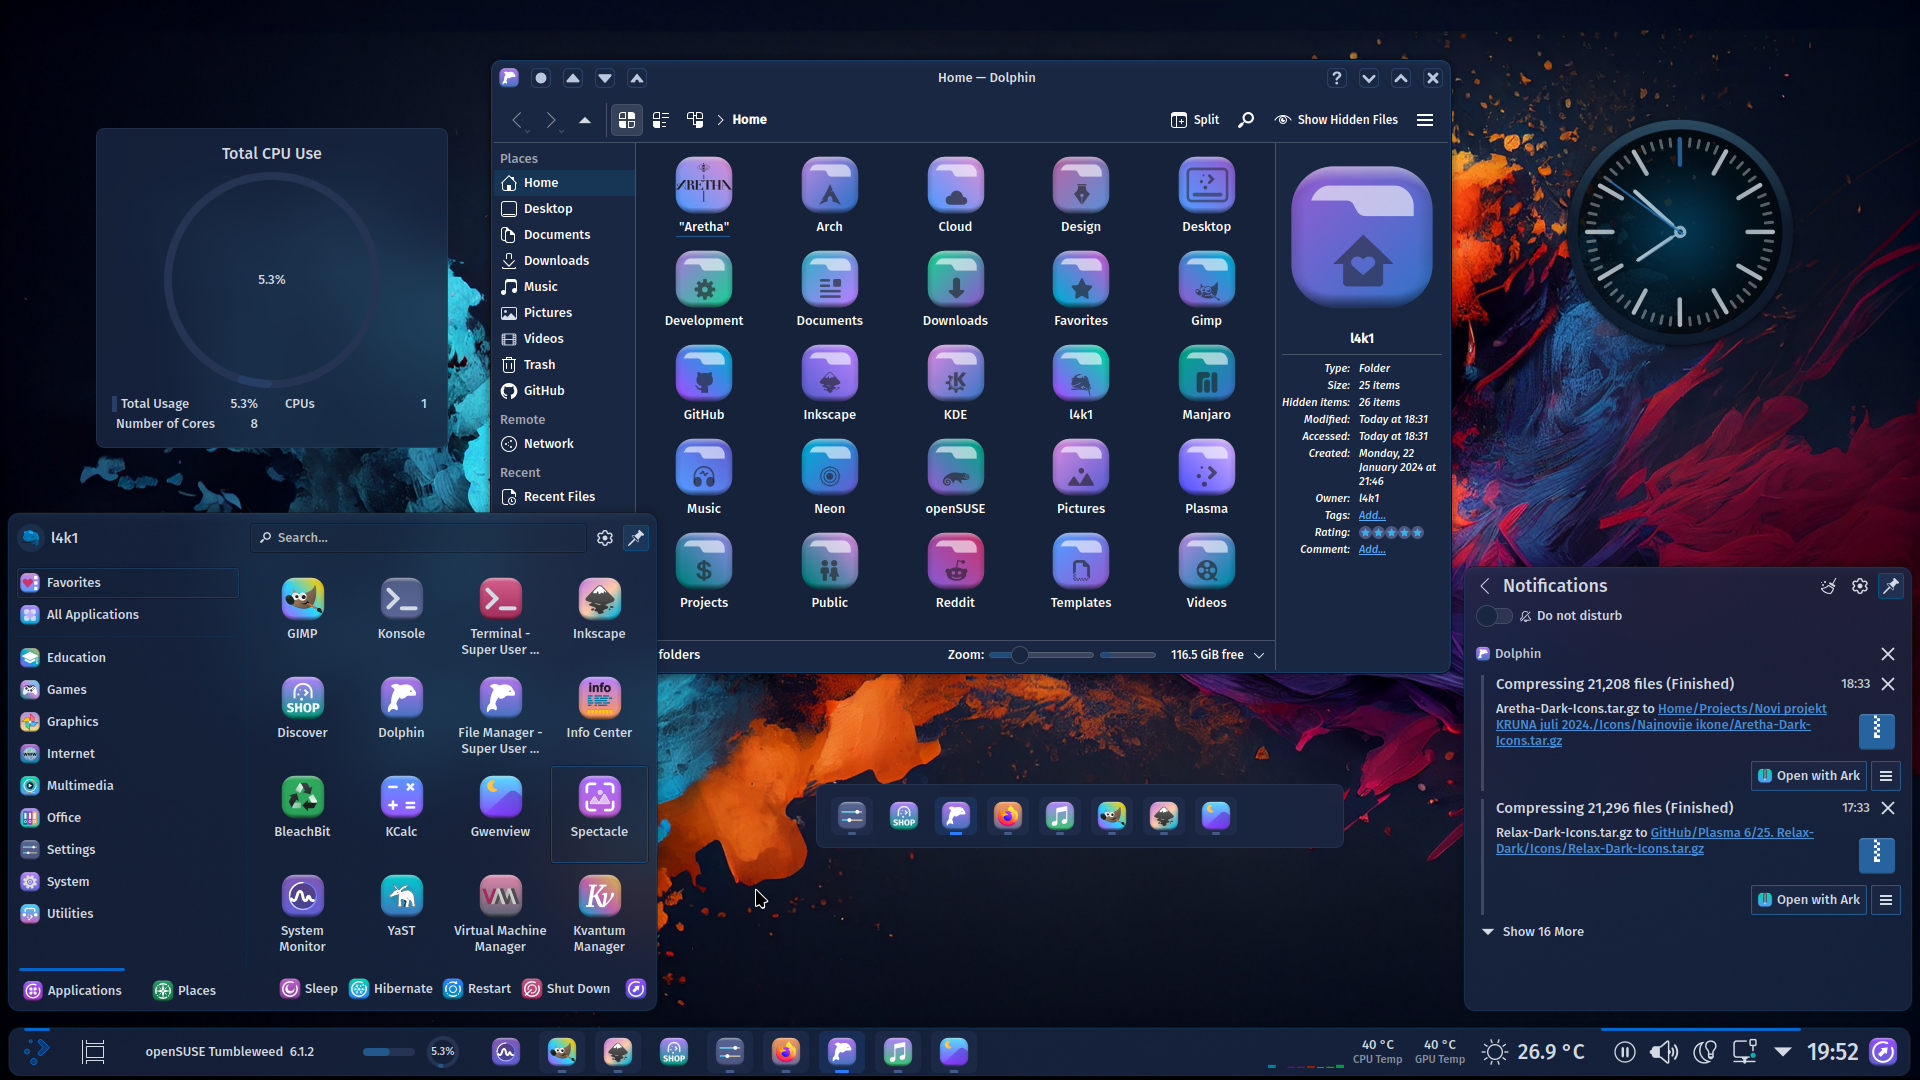Select Downloads in Dolphin Places sidebar
Viewport: 1920px width, 1080px height.
(x=564, y=261)
